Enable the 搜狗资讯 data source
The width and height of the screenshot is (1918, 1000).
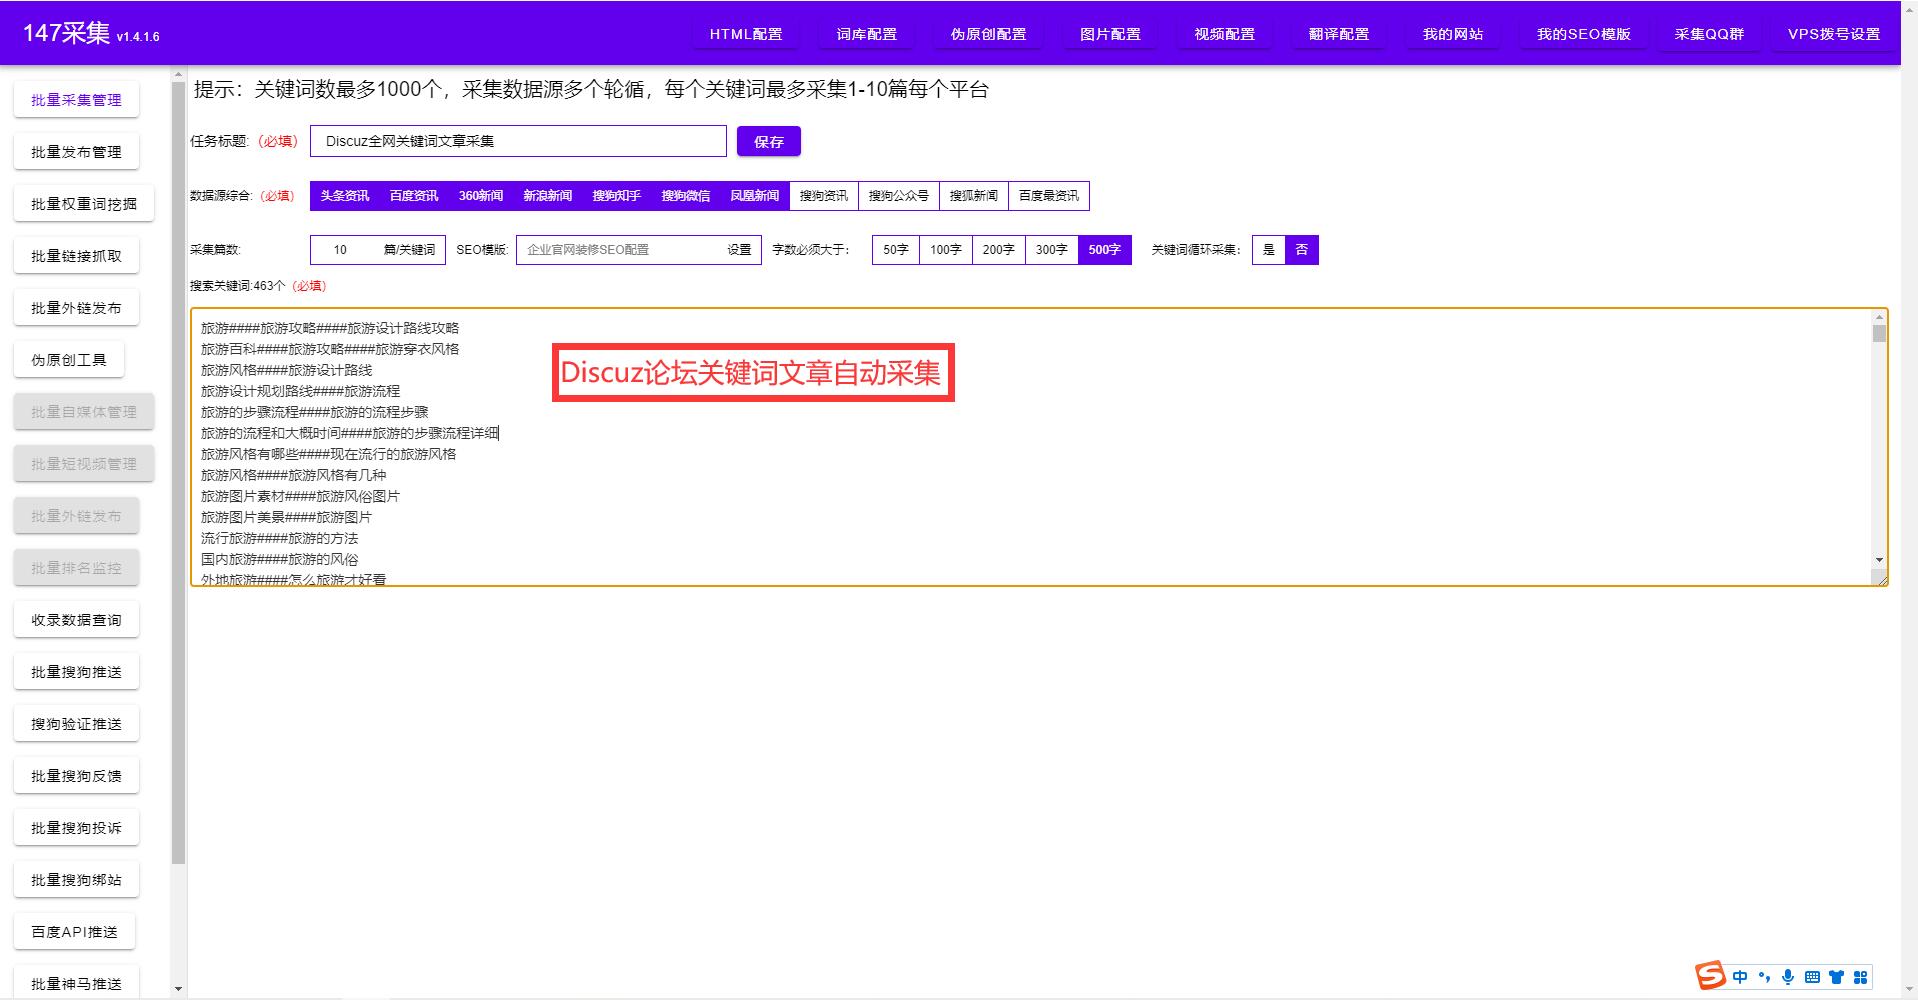(x=824, y=196)
